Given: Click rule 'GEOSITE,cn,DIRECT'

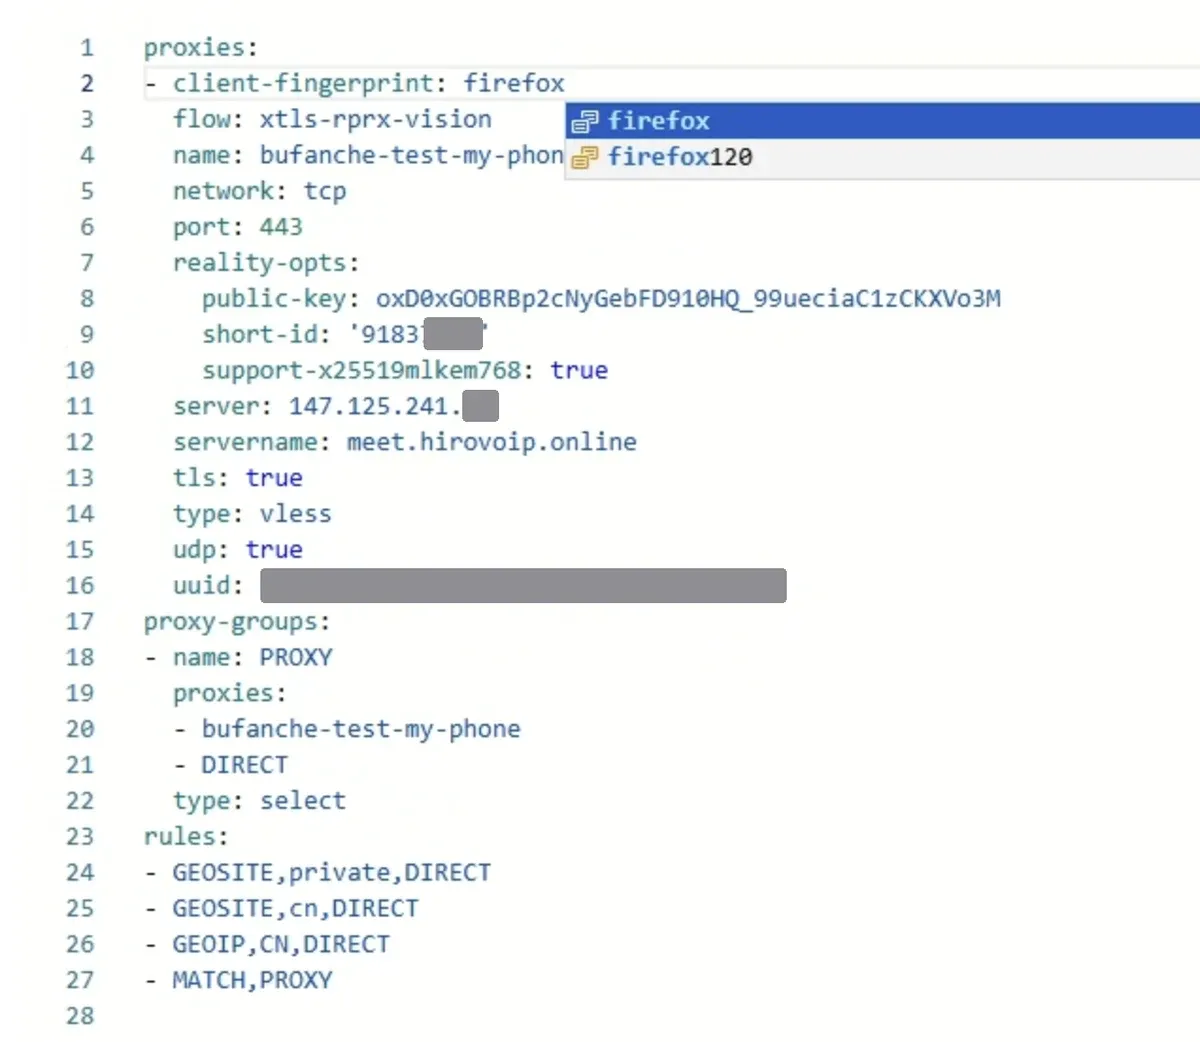Looking at the screenshot, I should (x=296, y=908).
